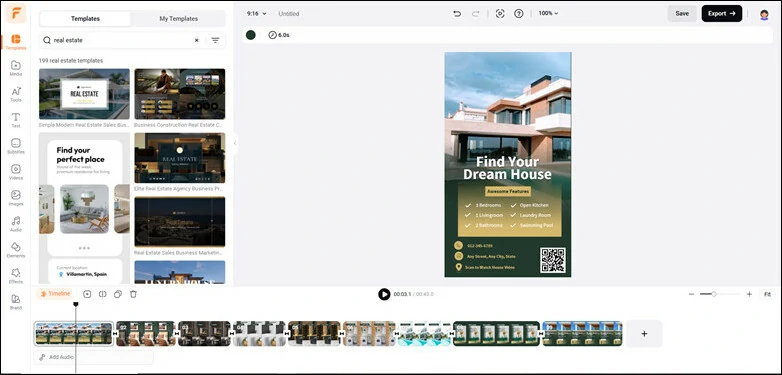Viewport: 782px width, 375px height.
Task: Clear the real estate search text
Action: coord(196,40)
